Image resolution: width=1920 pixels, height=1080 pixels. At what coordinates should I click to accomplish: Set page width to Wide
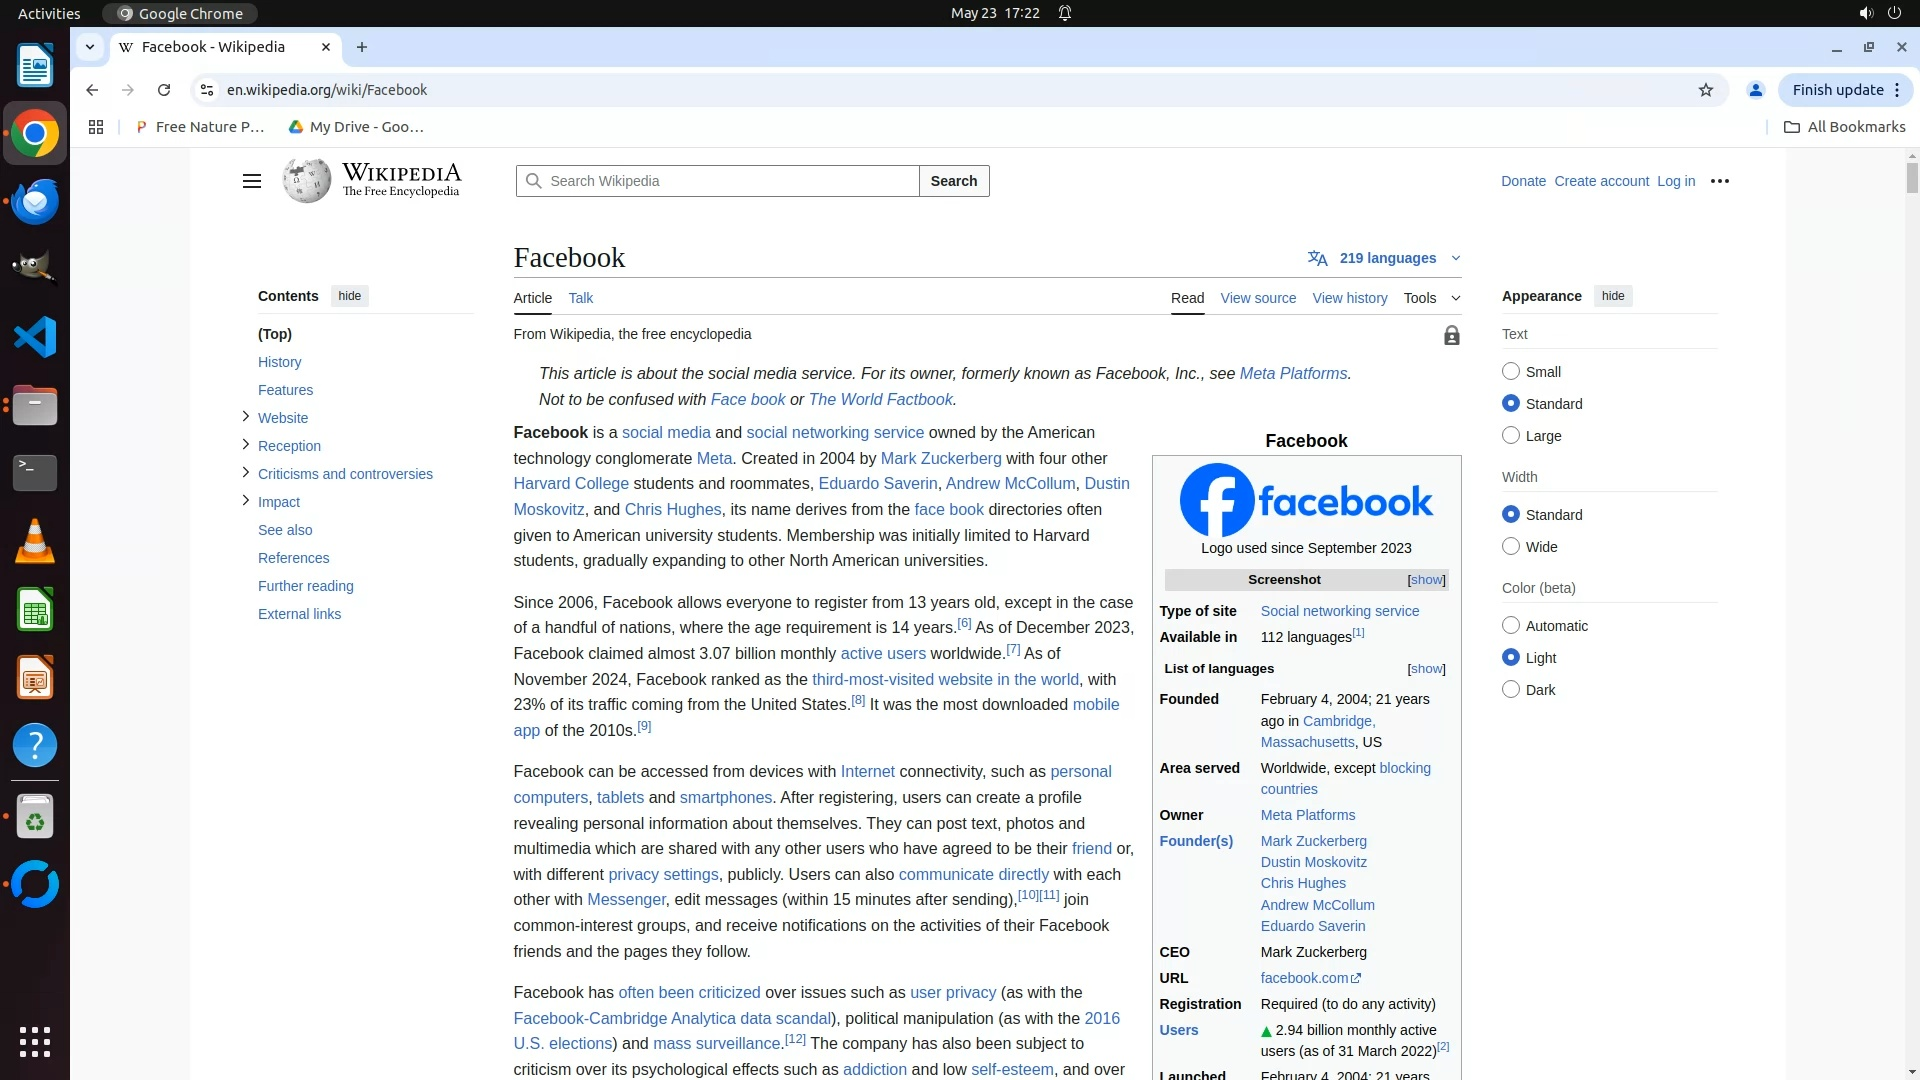(x=1511, y=547)
